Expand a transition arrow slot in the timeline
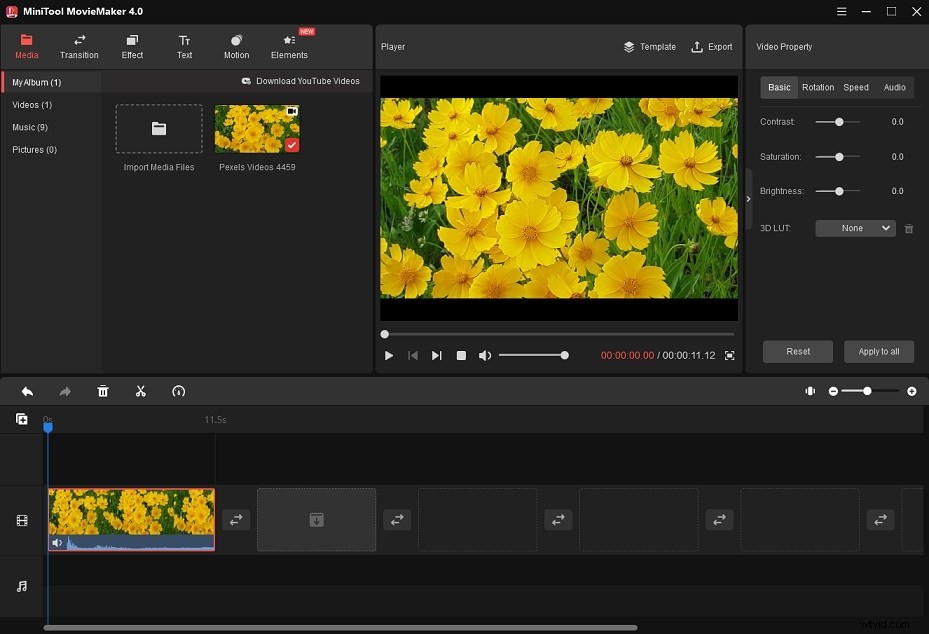Screen dimensions: 929x634 point(237,519)
